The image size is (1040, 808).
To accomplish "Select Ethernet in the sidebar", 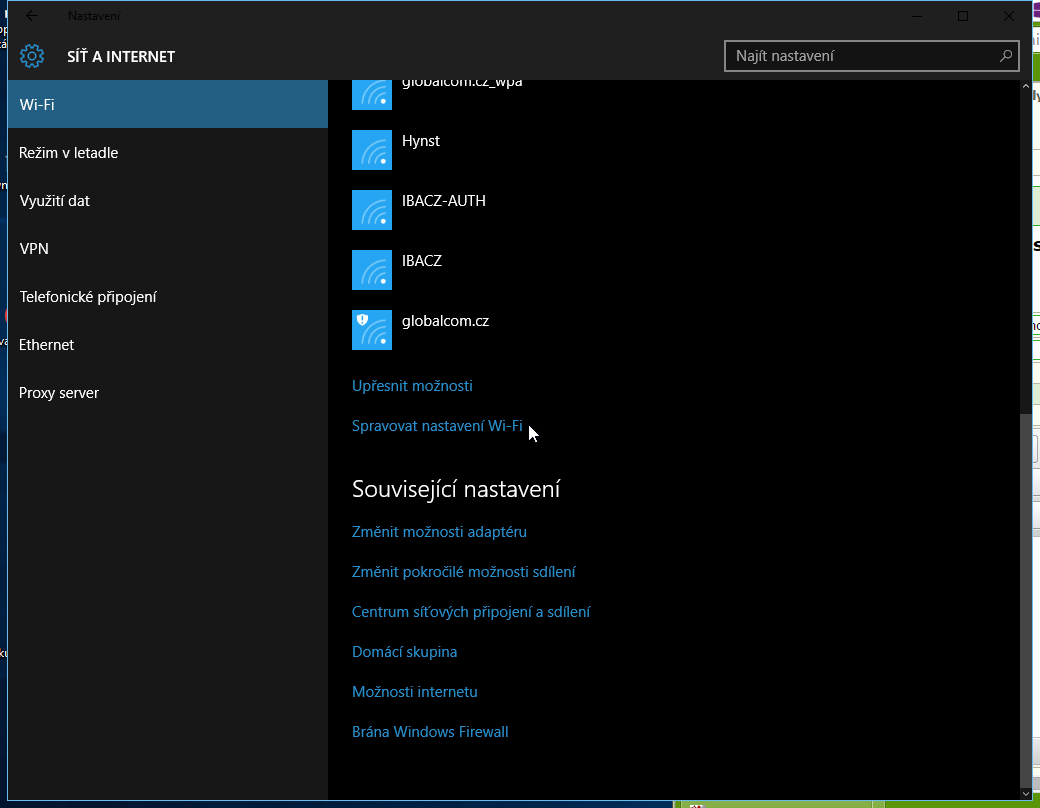I will point(47,345).
